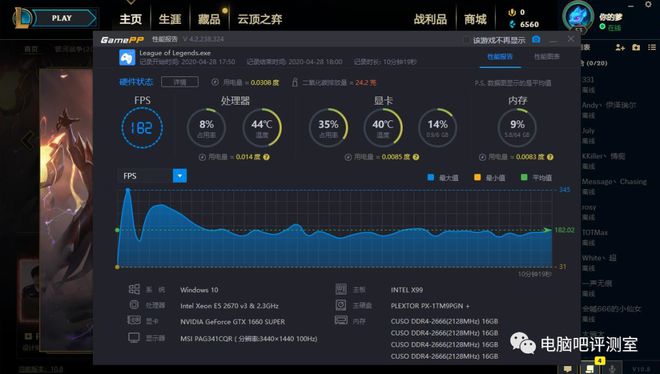
Task: Open the missions icon with badge 4
Action: tap(591, 368)
